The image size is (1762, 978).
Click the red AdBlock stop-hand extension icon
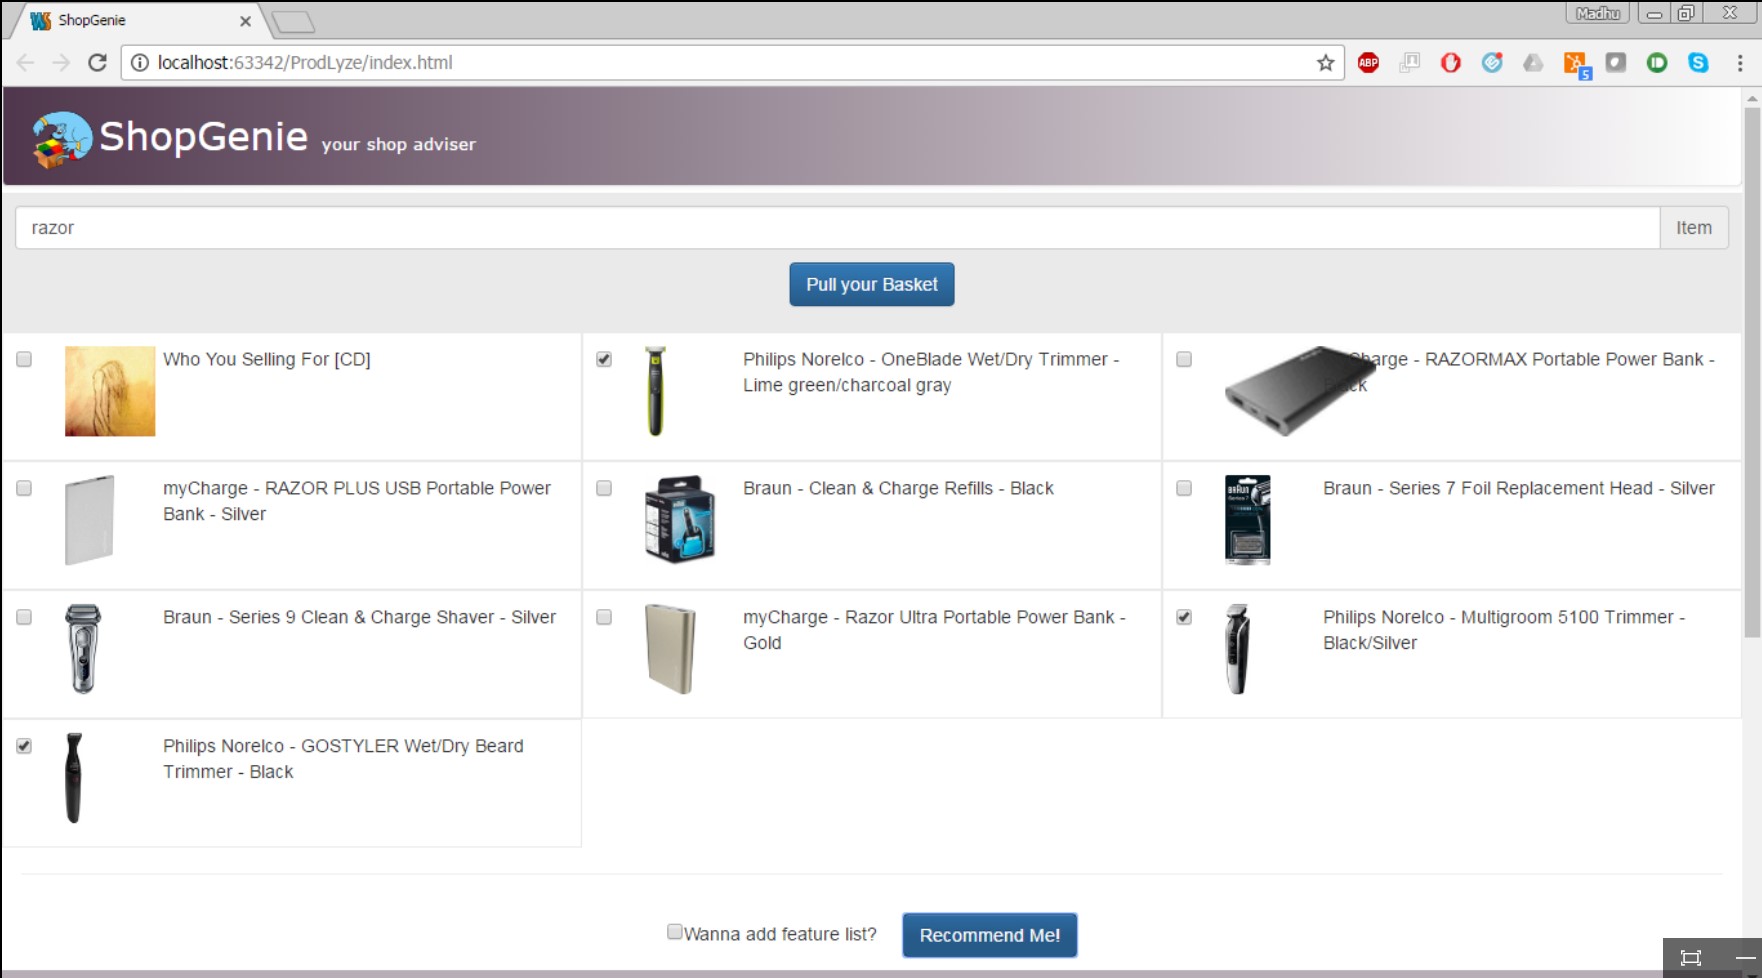1450,63
